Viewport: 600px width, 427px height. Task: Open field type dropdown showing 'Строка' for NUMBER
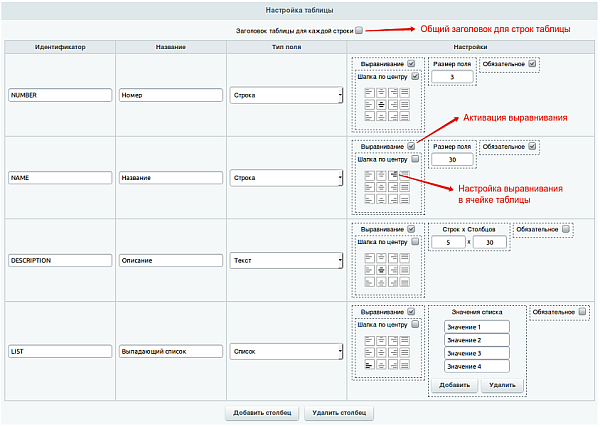286,95
